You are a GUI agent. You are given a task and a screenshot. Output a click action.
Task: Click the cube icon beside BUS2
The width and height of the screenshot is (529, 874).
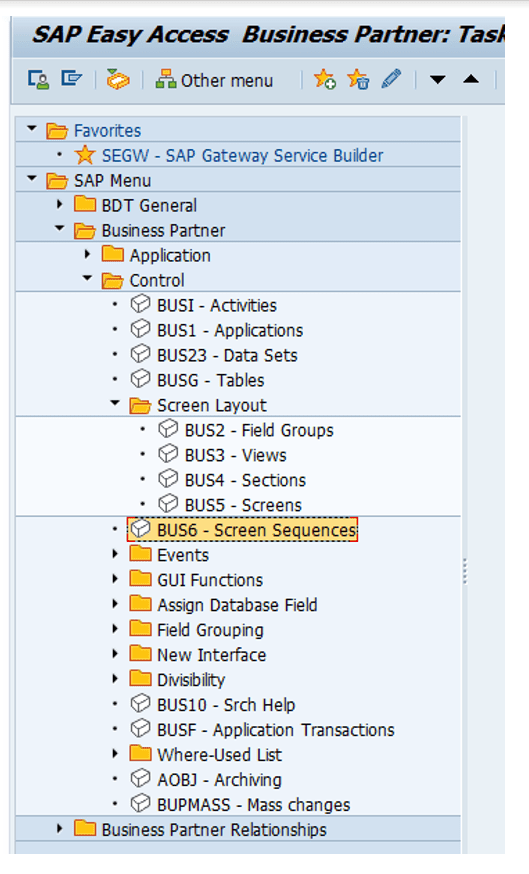[168, 429]
